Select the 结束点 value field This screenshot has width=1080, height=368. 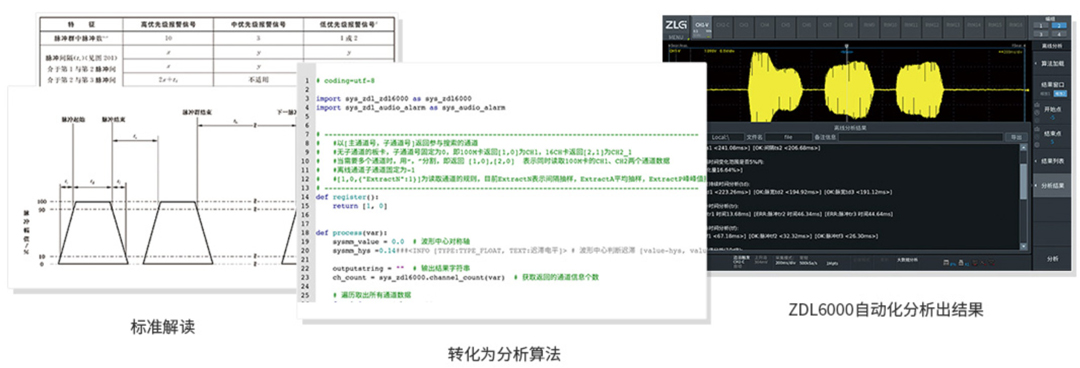[x=1052, y=142]
